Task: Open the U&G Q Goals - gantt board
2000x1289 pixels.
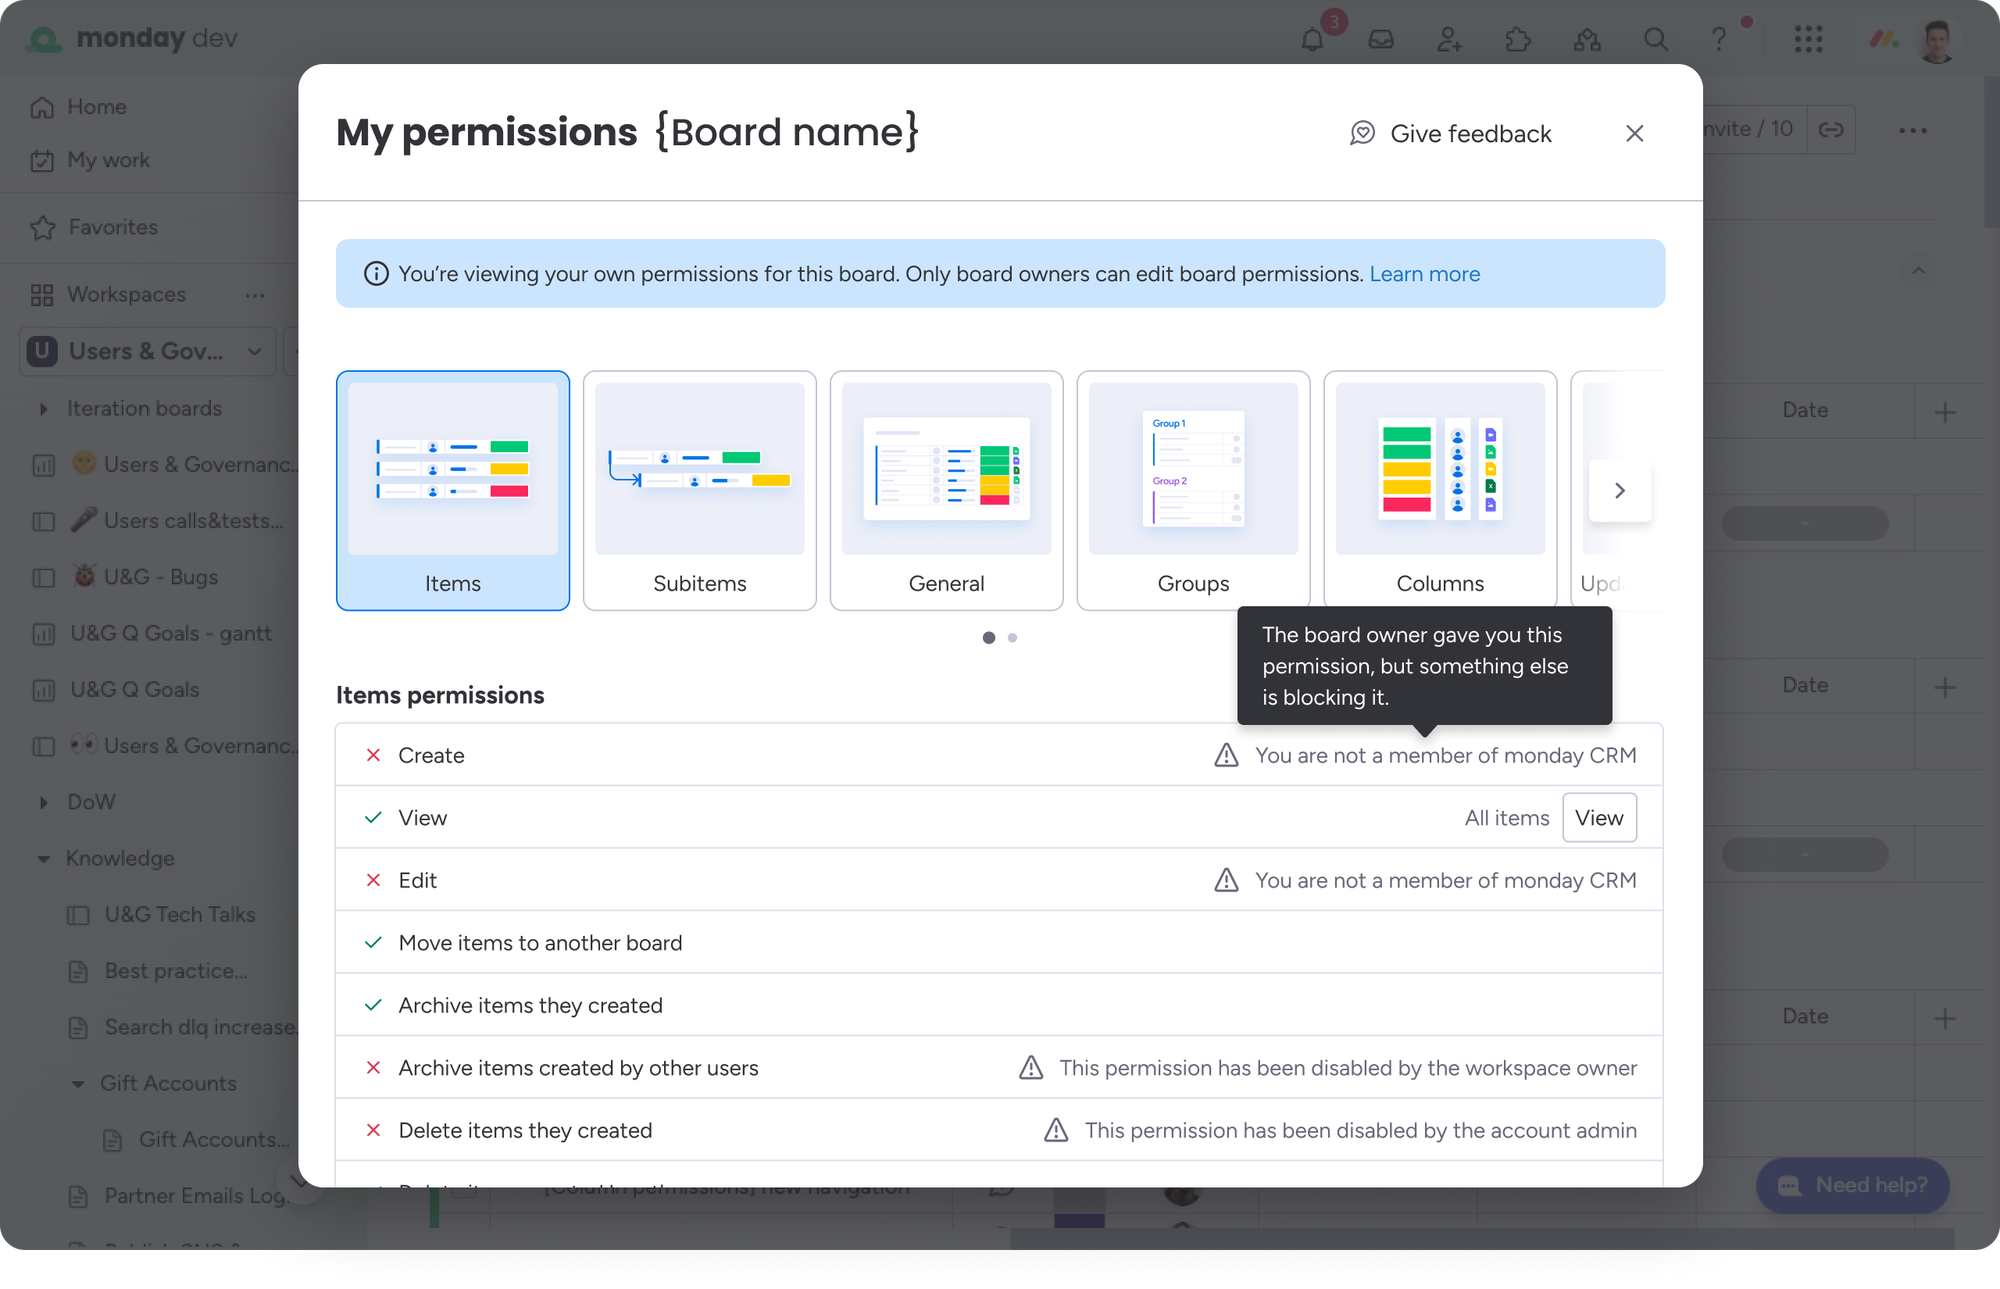Action: (x=171, y=633)
